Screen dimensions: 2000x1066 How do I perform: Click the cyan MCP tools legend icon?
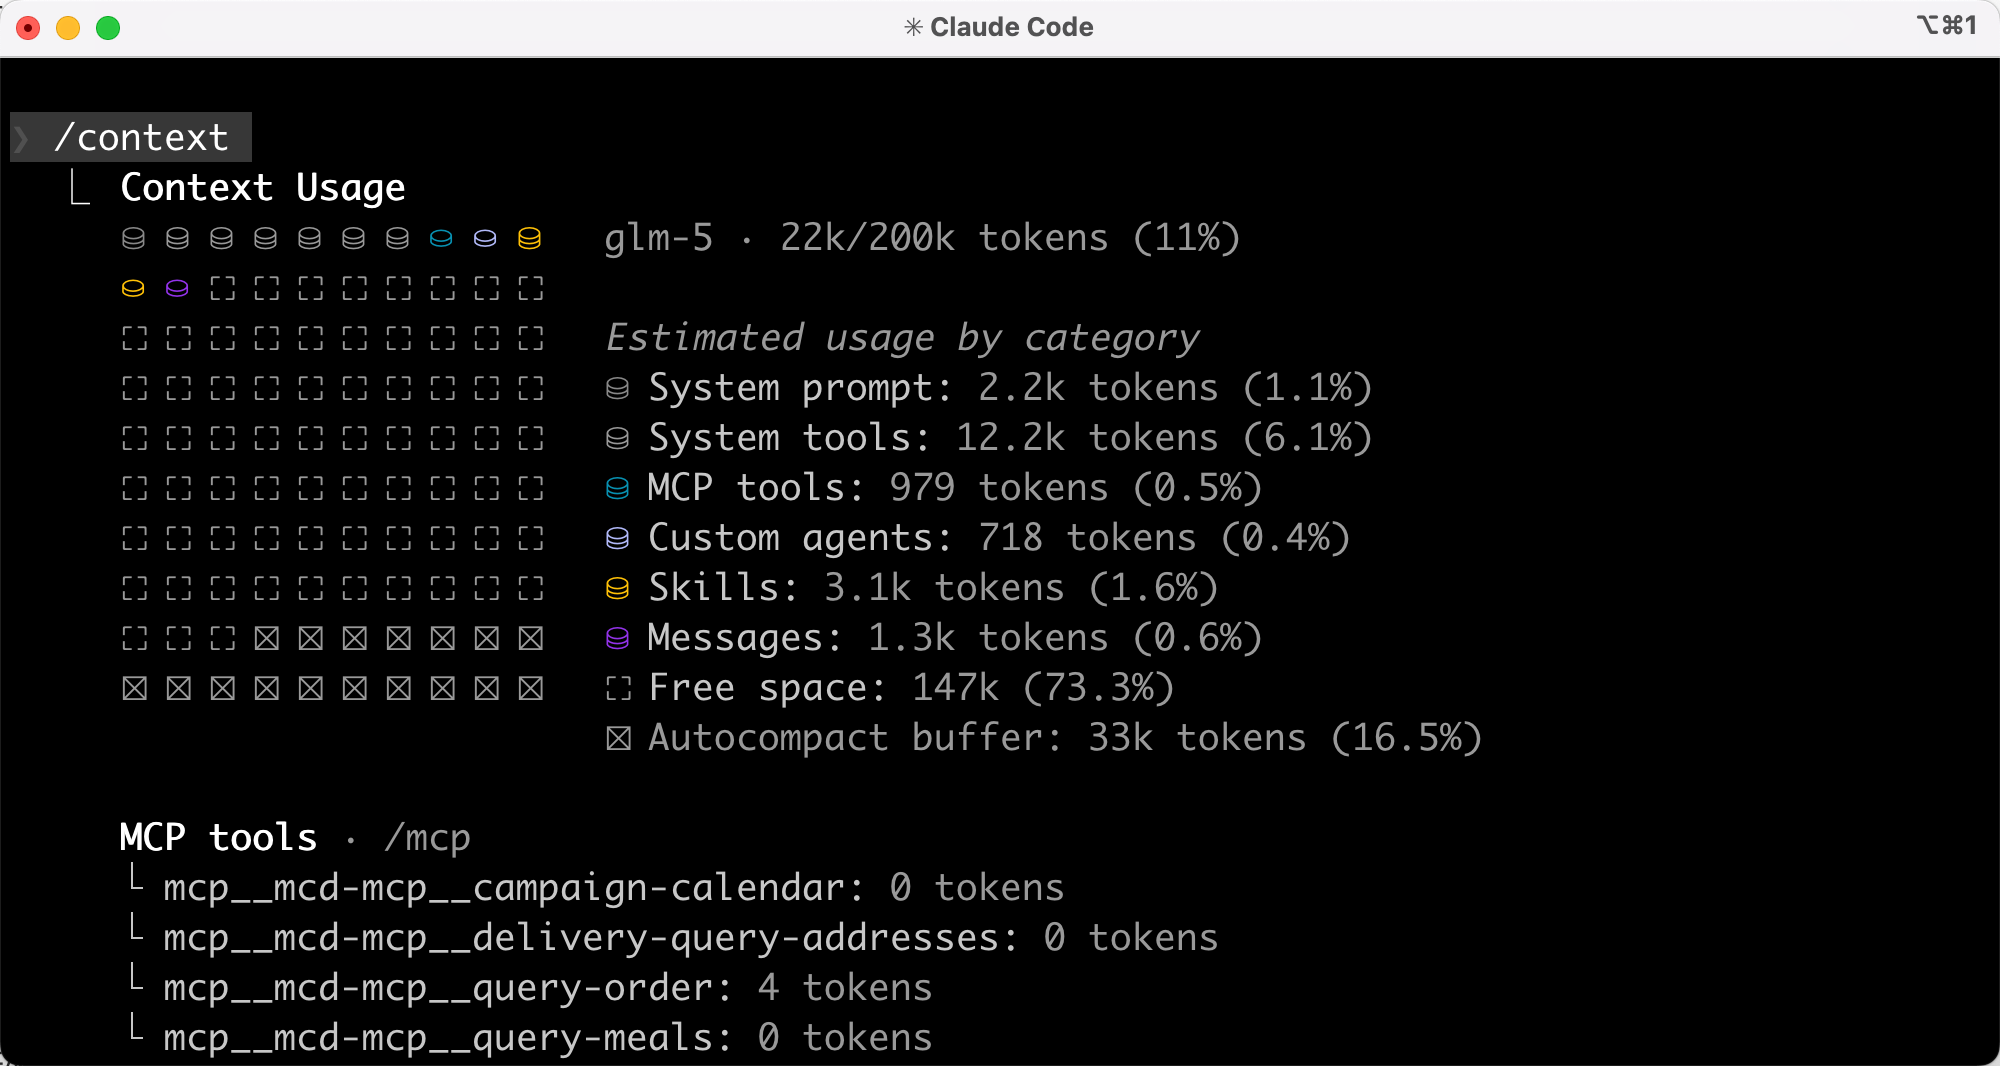click(618, 488)
